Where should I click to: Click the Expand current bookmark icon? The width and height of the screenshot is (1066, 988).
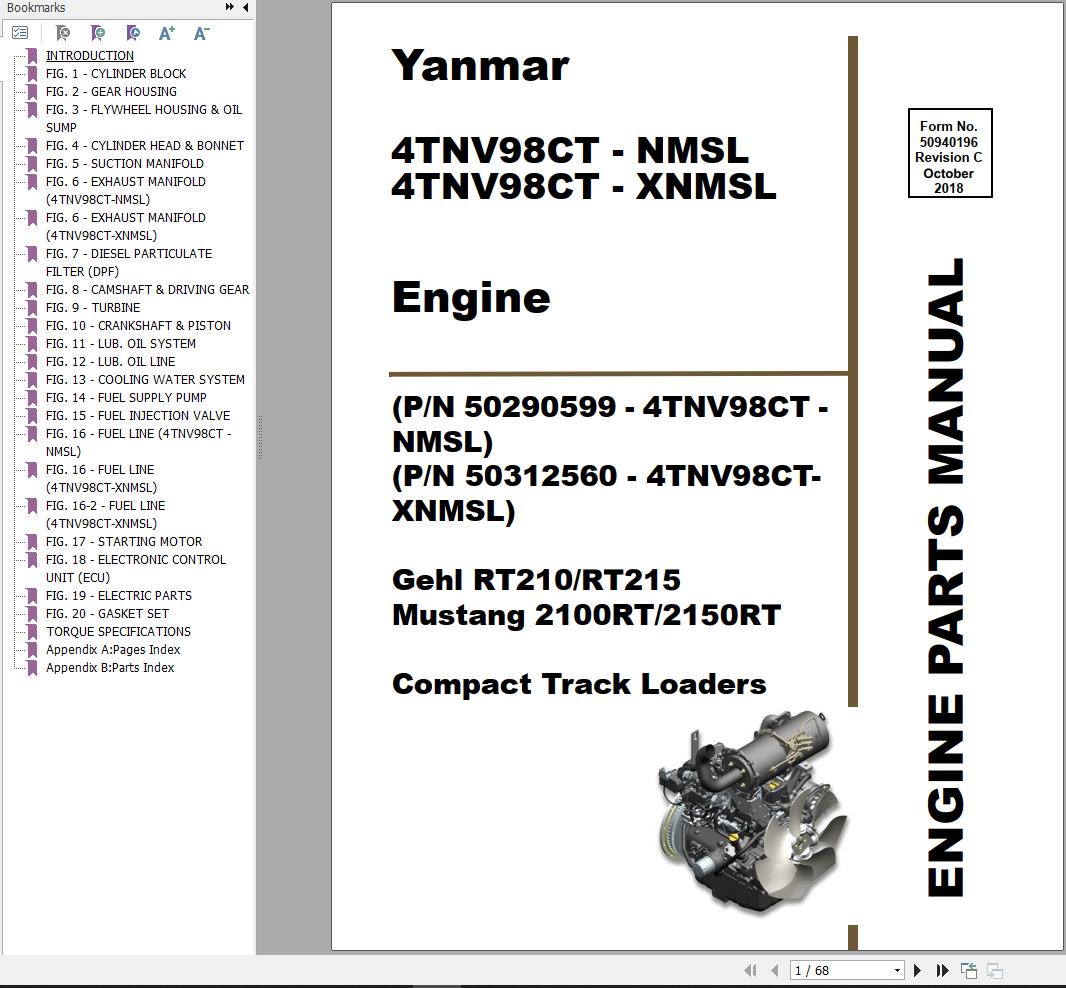tap(134, 32)
